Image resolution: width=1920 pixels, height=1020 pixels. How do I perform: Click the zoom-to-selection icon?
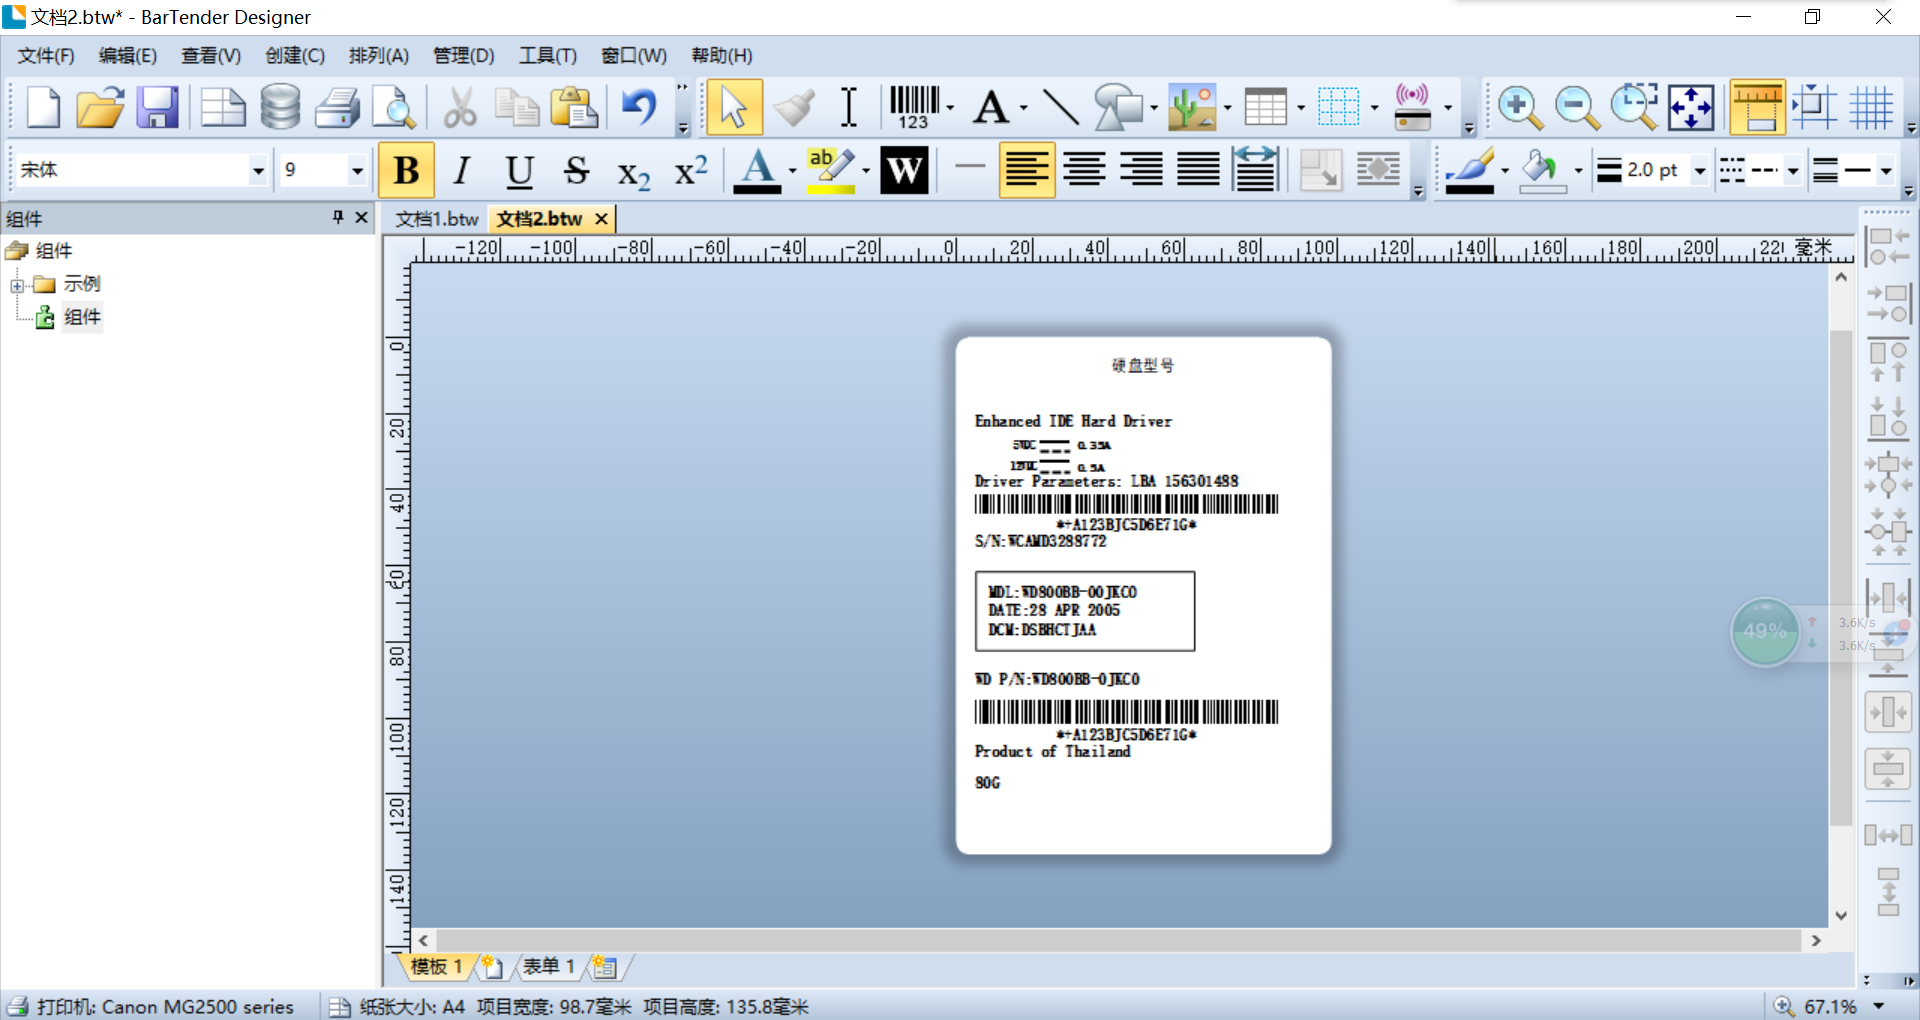pos(1634,107)
